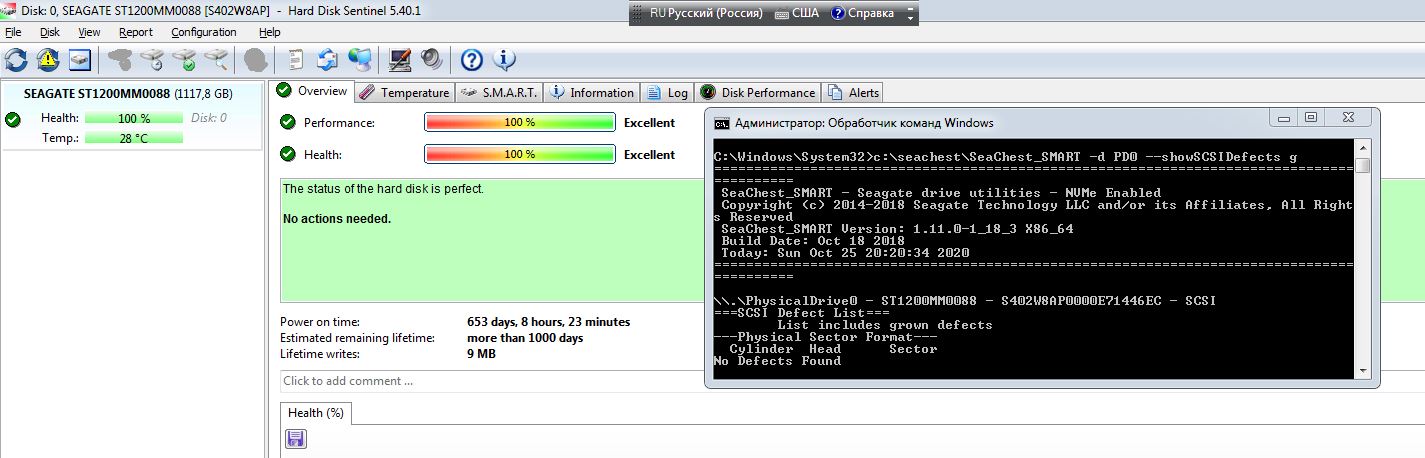
Task: Open the Information tab
Action: click(x=591, y=92)
